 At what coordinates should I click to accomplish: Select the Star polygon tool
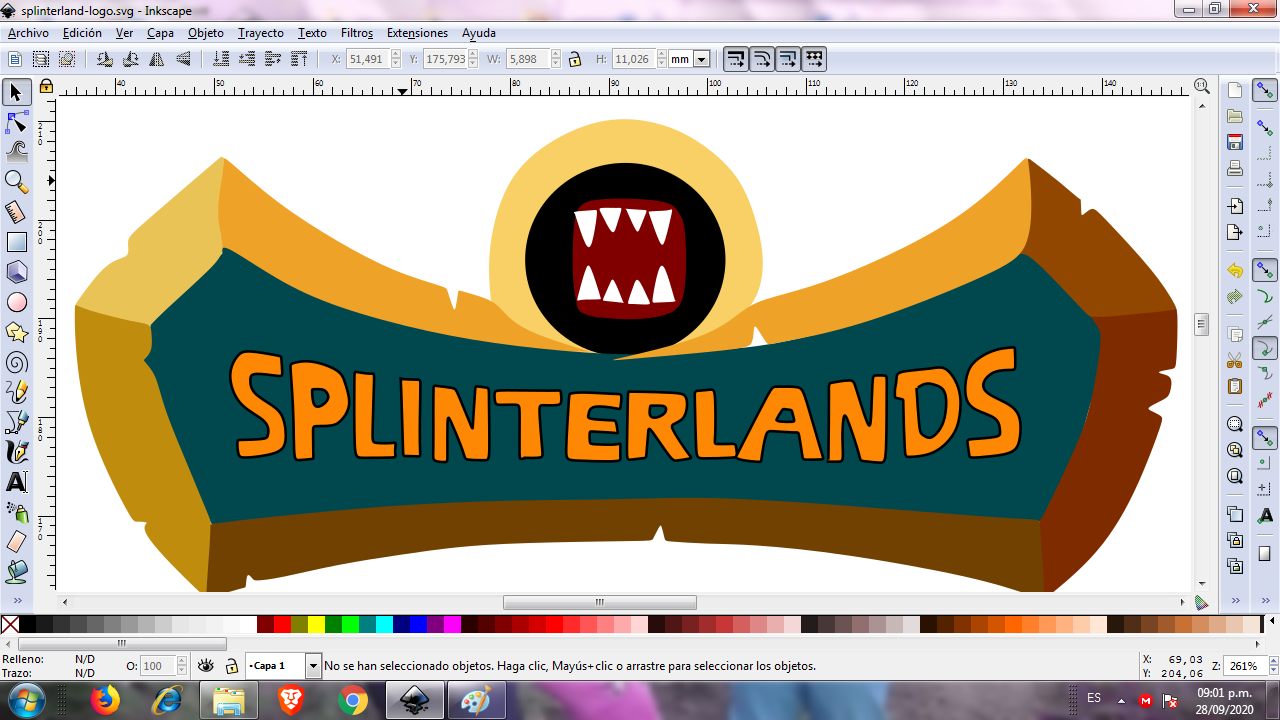16,332
